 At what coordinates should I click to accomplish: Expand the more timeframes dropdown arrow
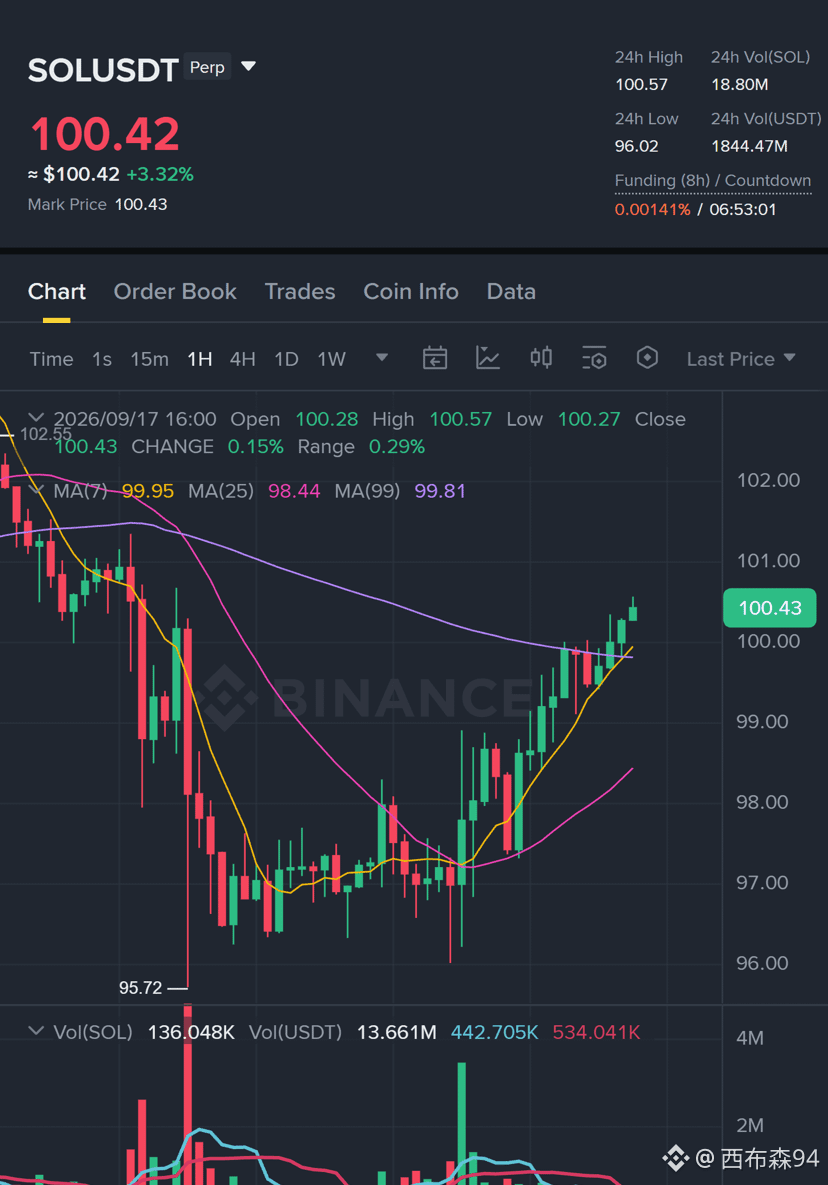coord(382,357)
